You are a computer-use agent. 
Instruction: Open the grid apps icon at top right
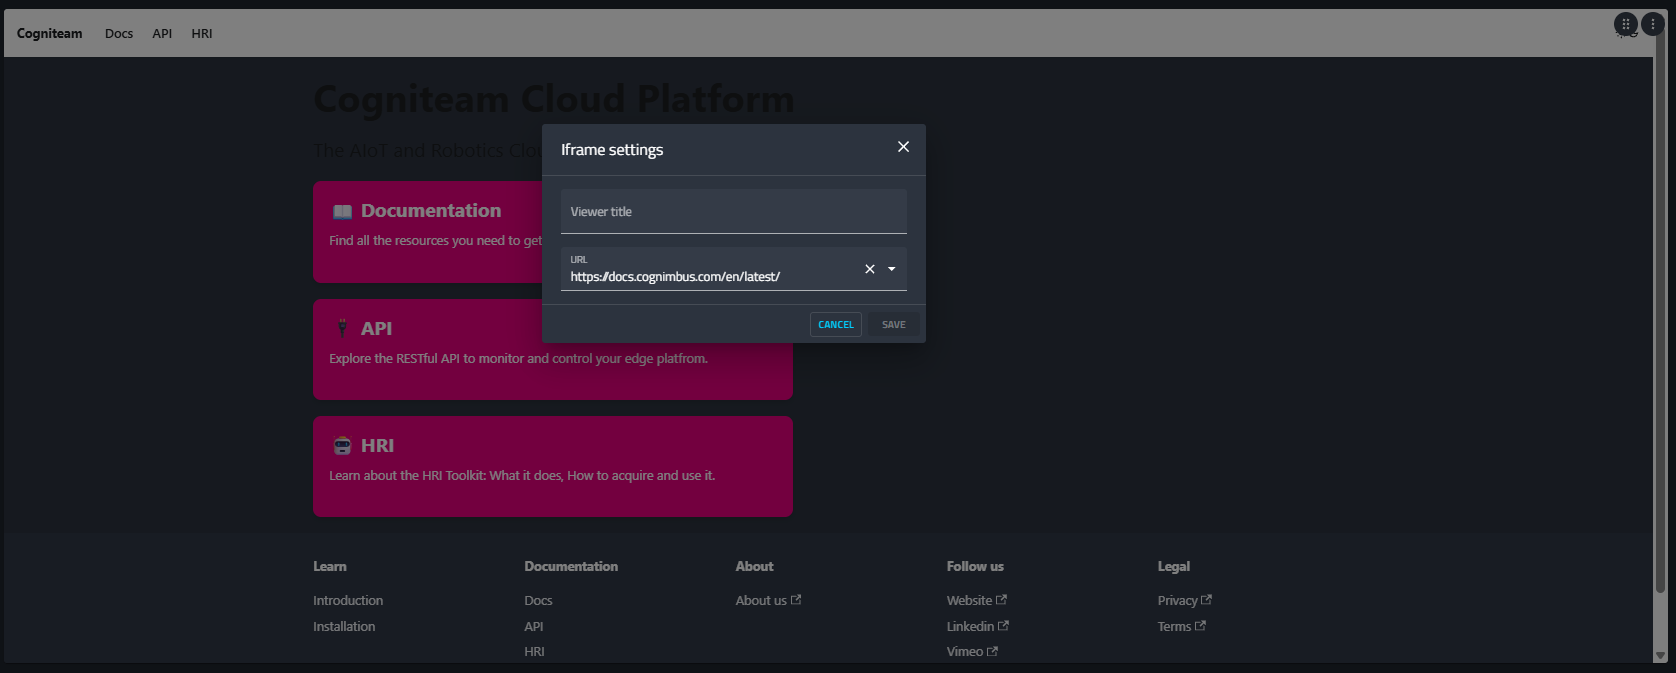1626,24
